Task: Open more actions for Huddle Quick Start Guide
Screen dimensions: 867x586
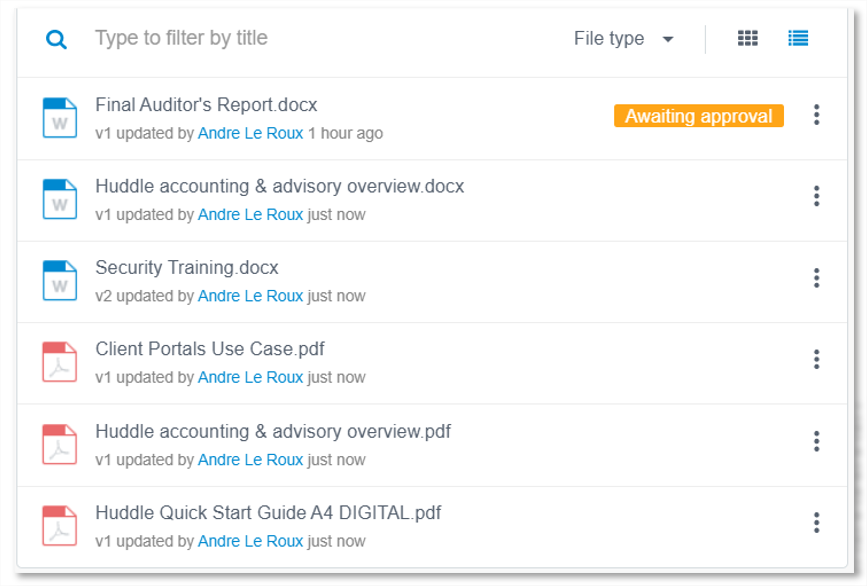Action: tap(816, 522)
